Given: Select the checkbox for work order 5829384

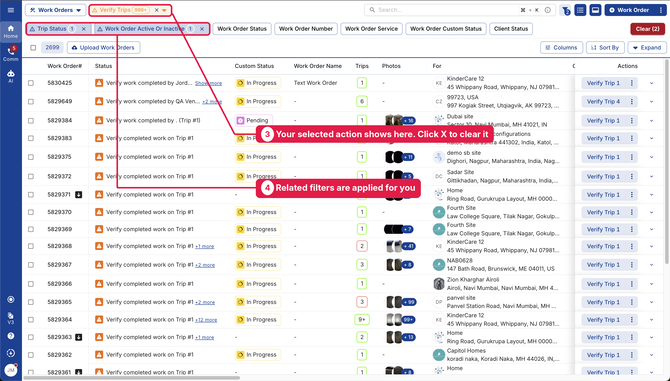Looking at the screenshot, I should (31, 120).
